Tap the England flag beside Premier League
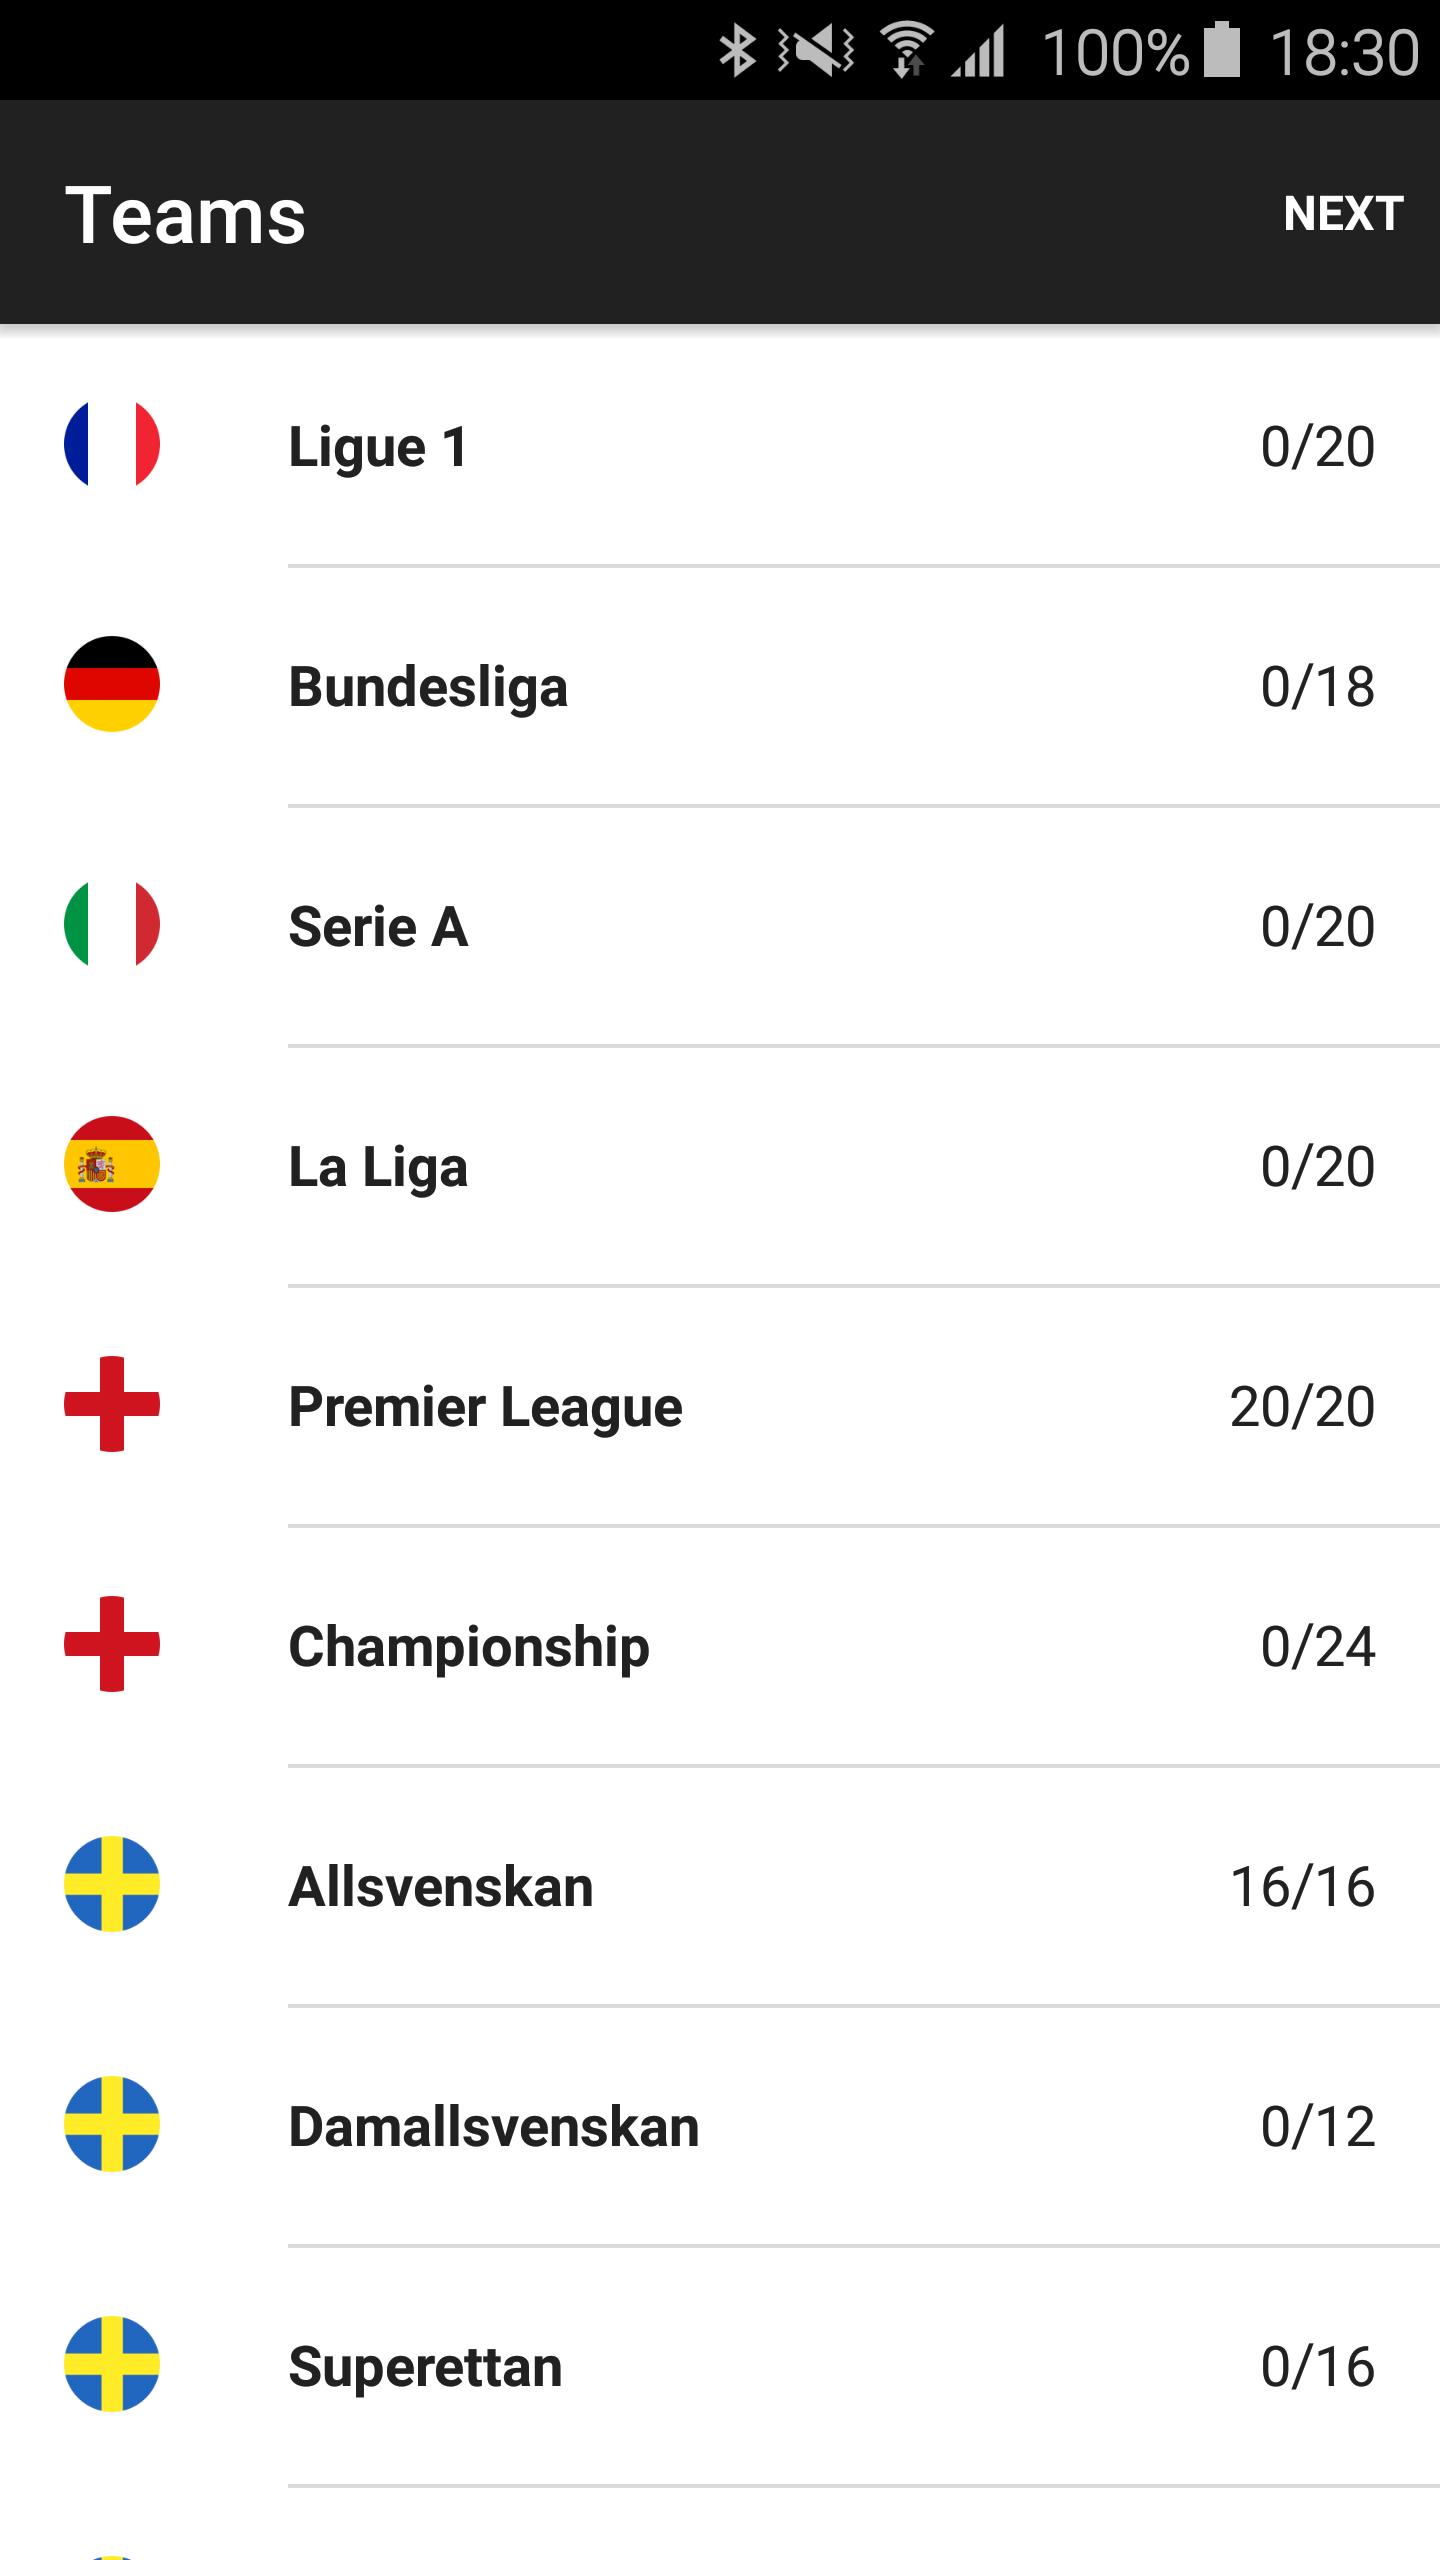This screenshot has width=1440, height=2560. [112, 1404]
